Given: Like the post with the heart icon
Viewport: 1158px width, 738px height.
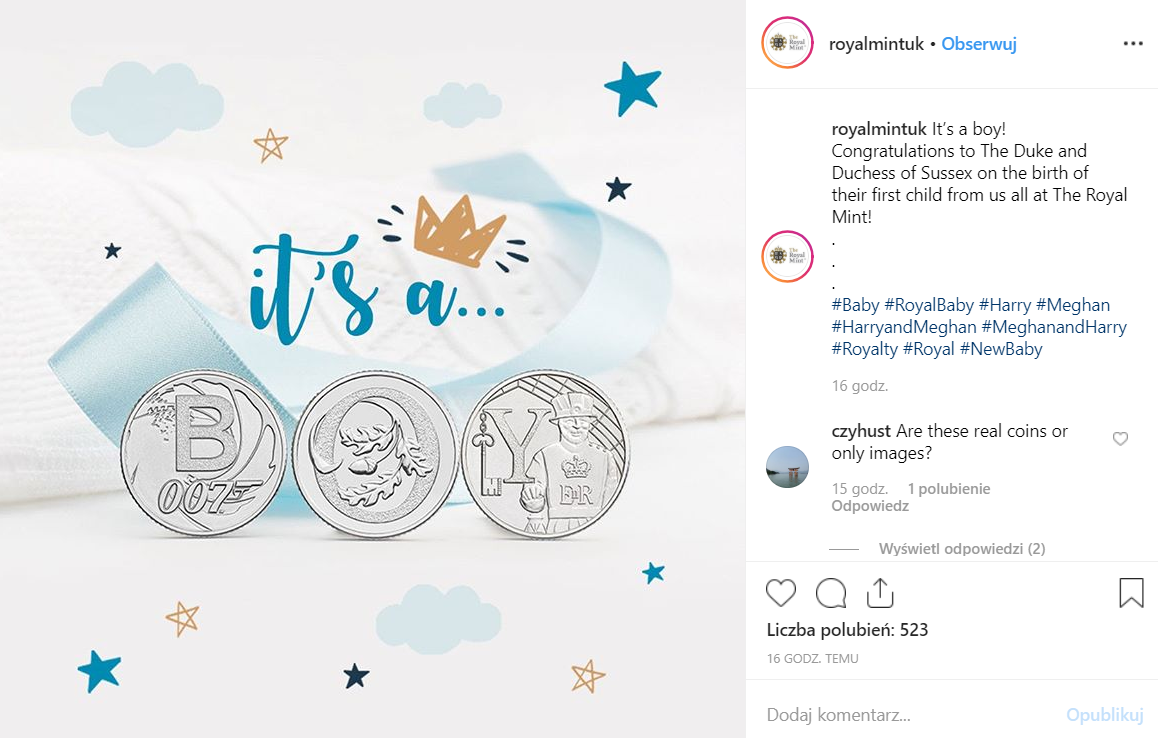Looking at the screenshot, I should tap(781, 593).
